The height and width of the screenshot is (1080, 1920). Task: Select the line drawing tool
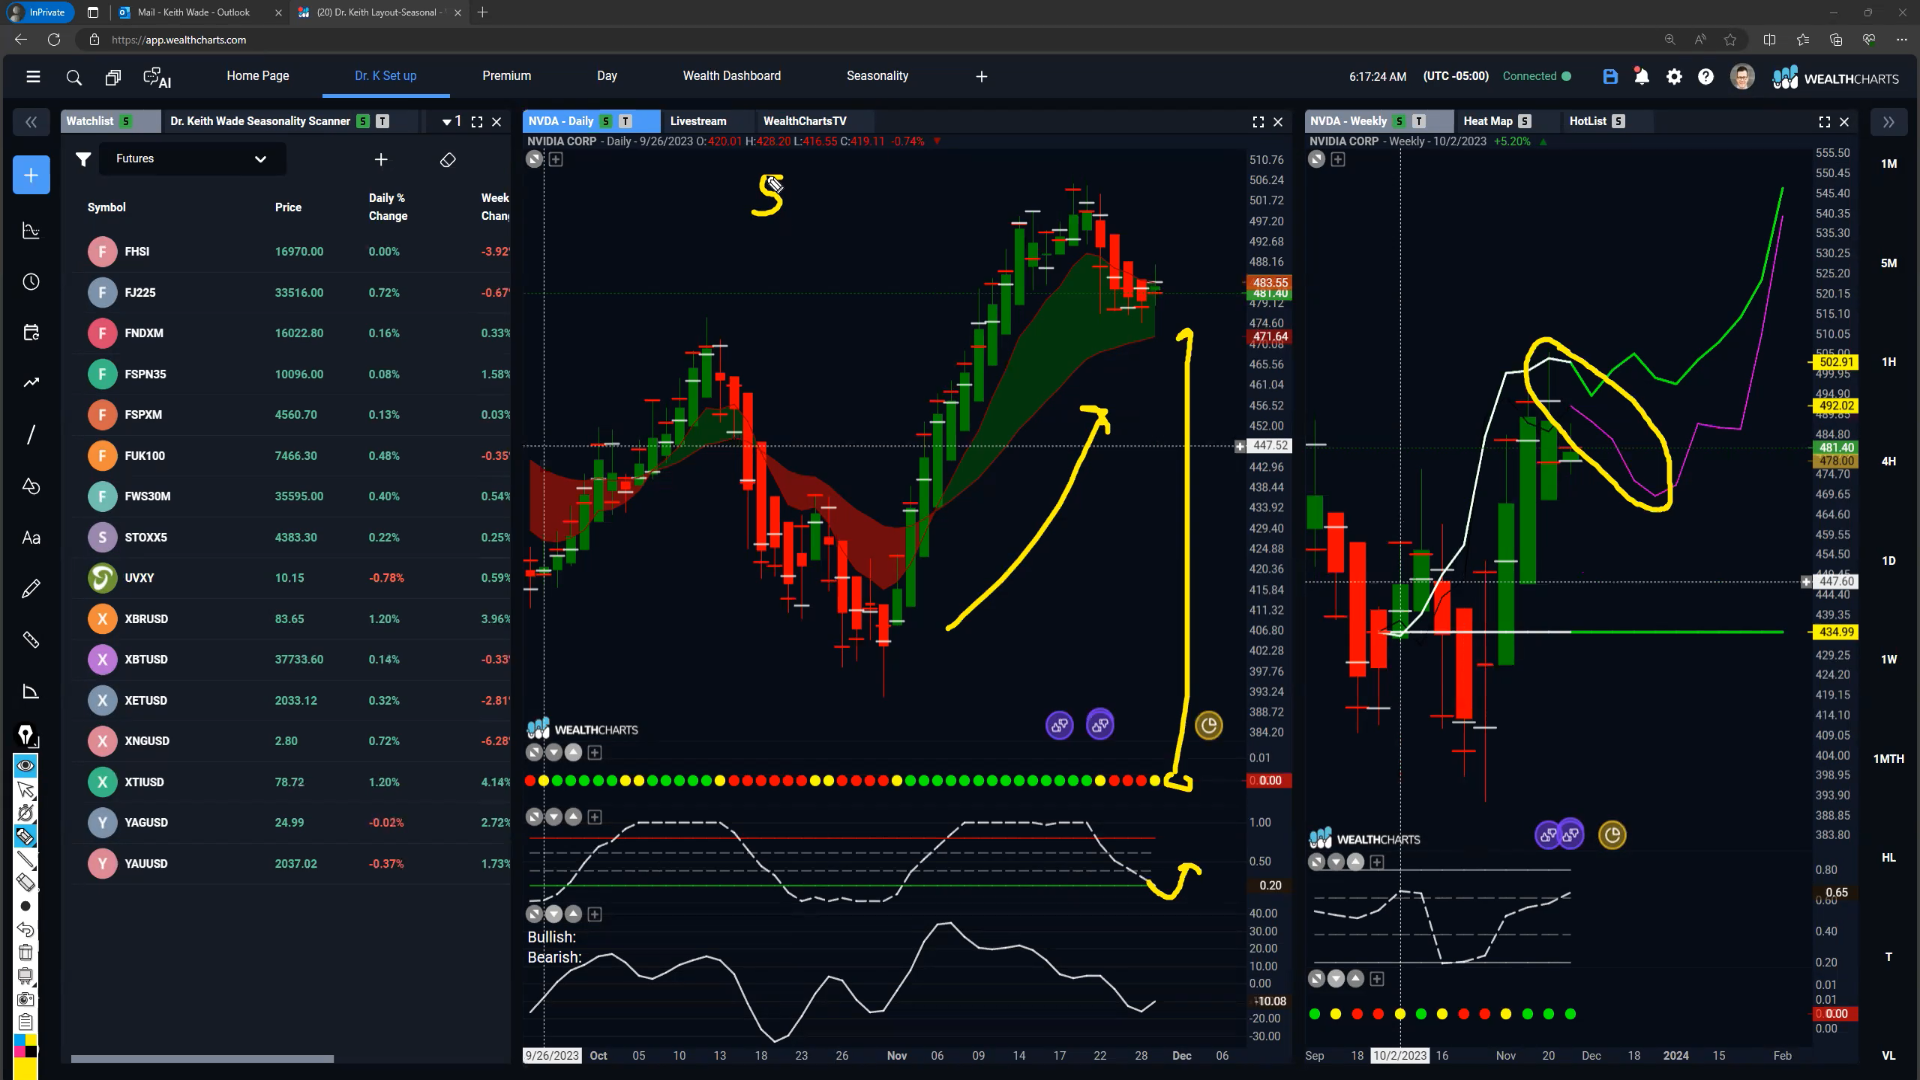[x=31, y=434]
